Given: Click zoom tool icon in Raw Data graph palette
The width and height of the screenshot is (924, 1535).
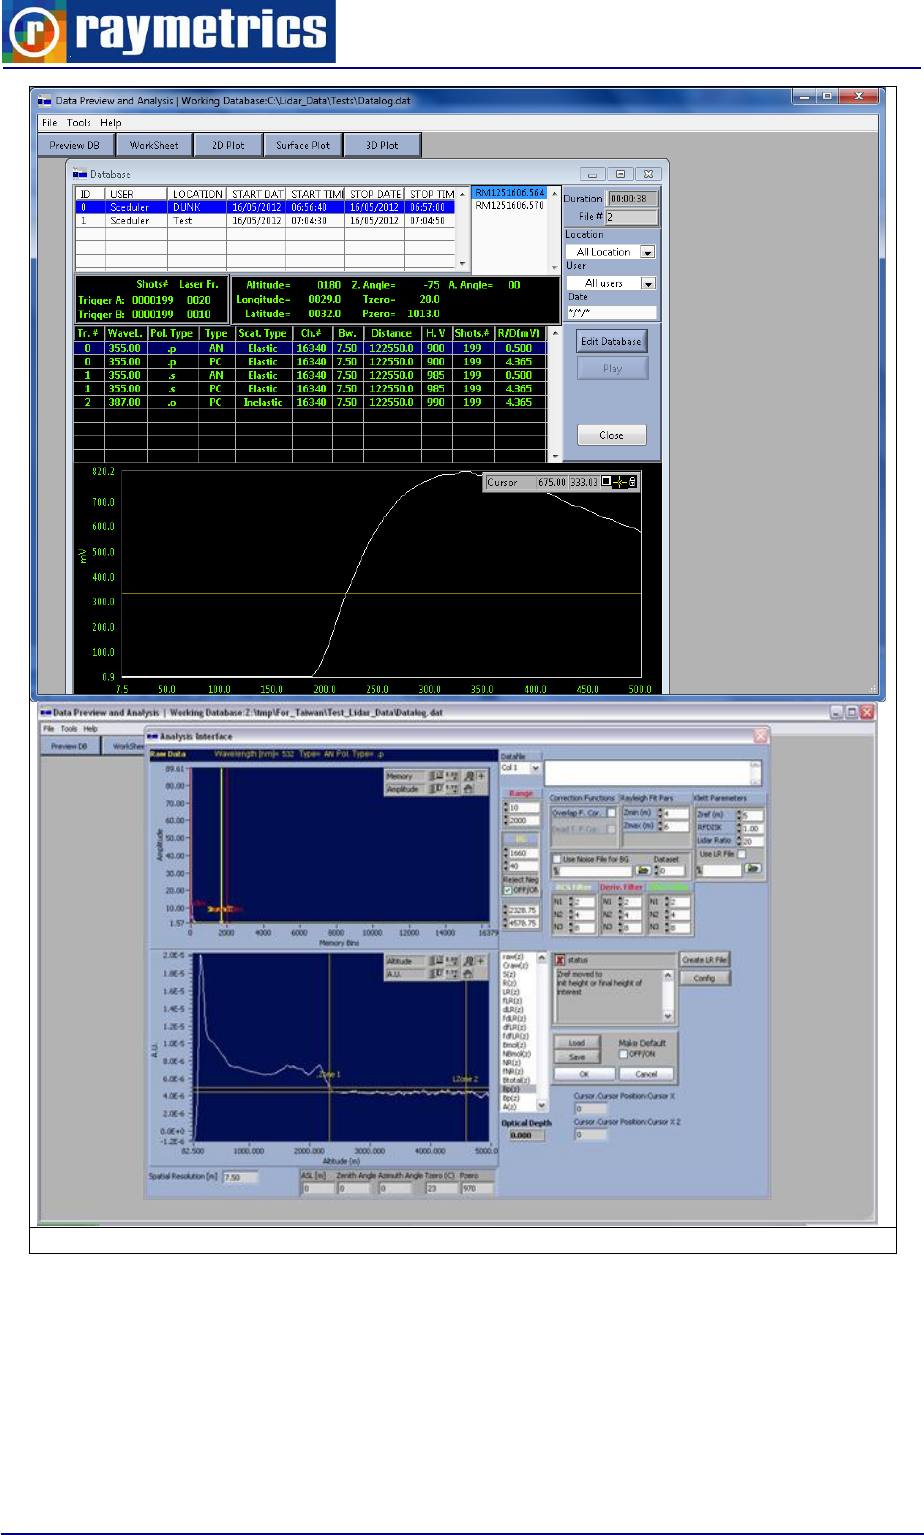Looking at the screenshot, I should point(469,776).
